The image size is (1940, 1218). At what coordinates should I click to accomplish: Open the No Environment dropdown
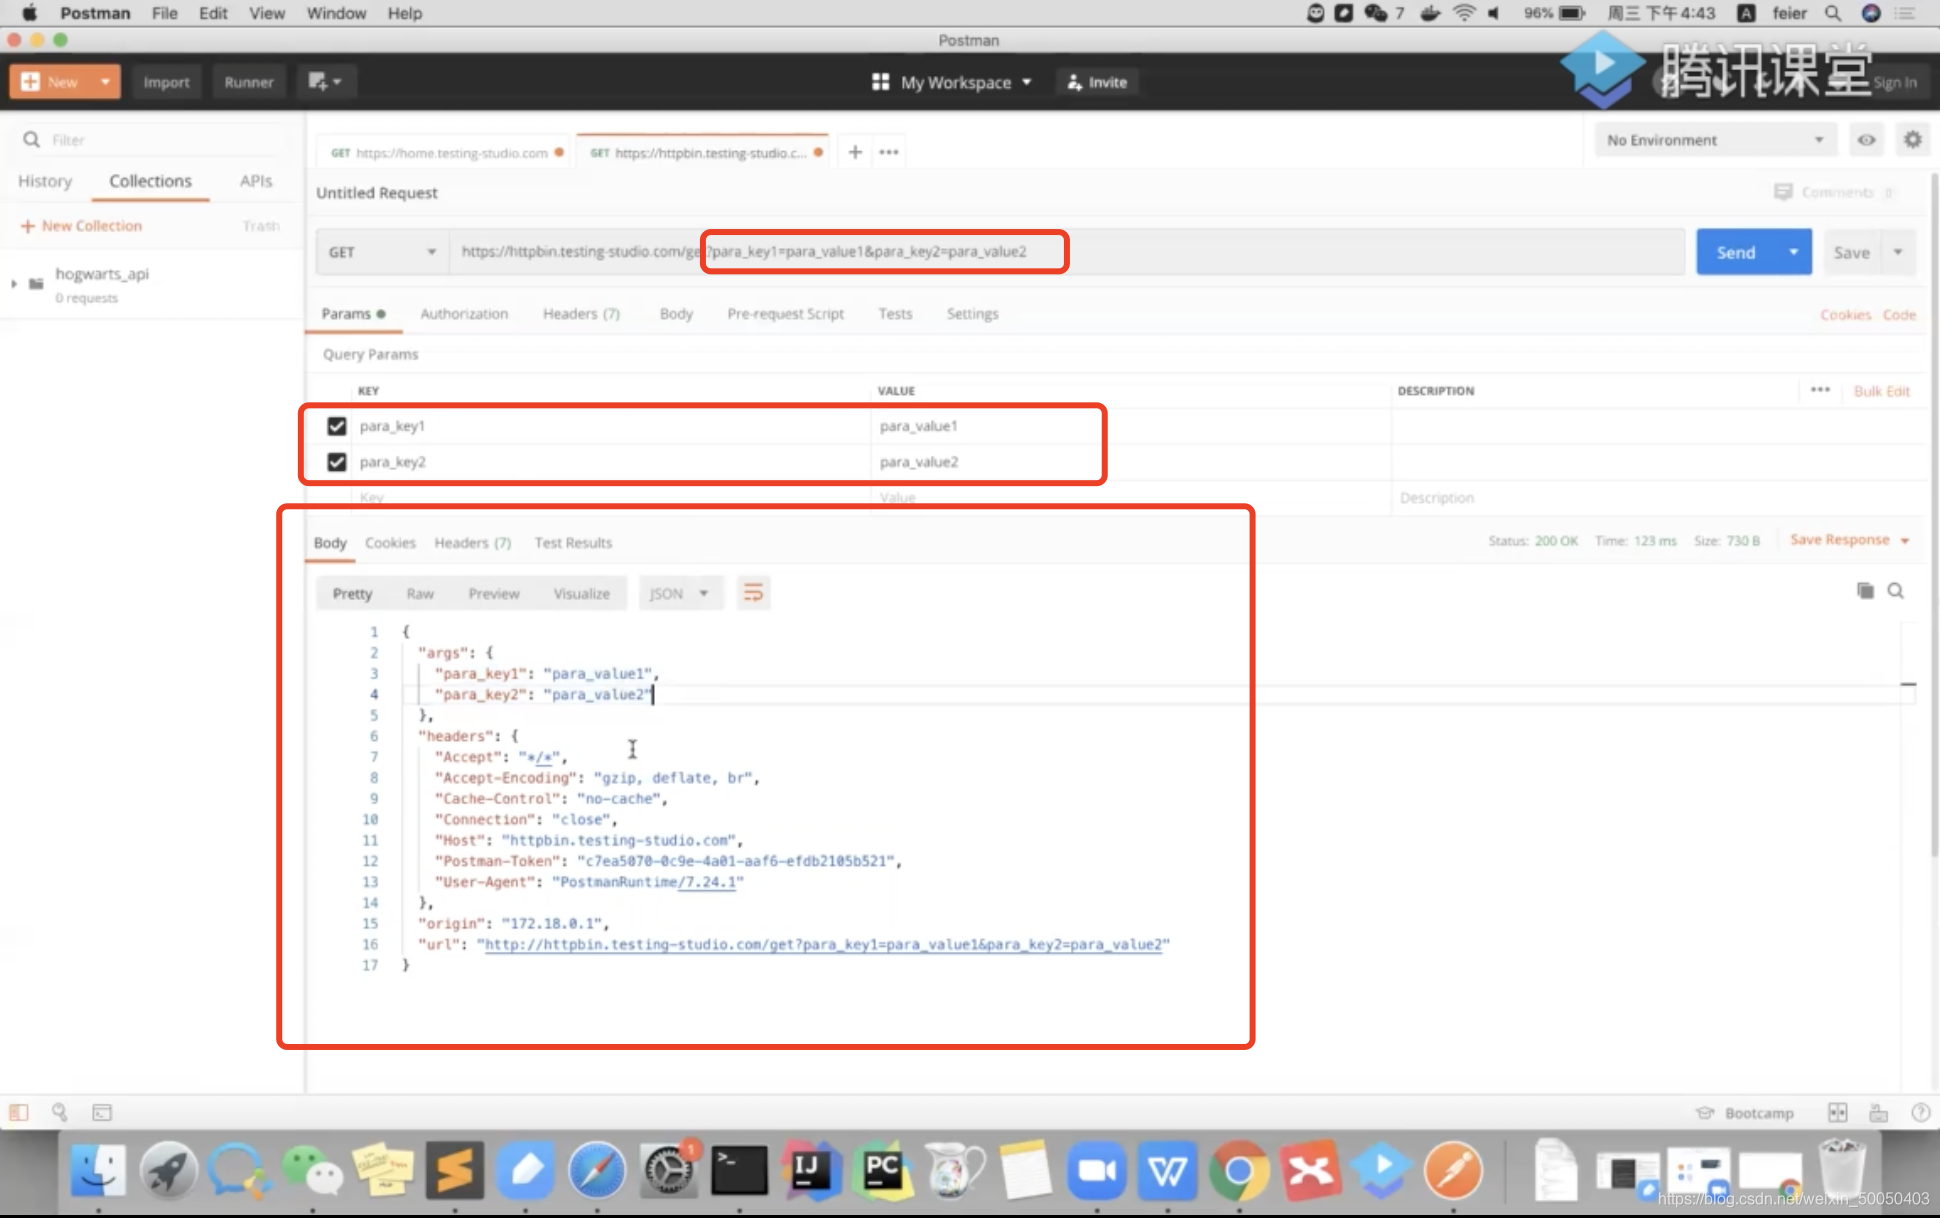tap(1714, 140)
